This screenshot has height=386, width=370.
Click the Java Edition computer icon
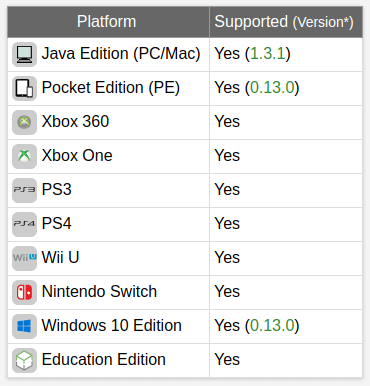click(x=24, y=54)
